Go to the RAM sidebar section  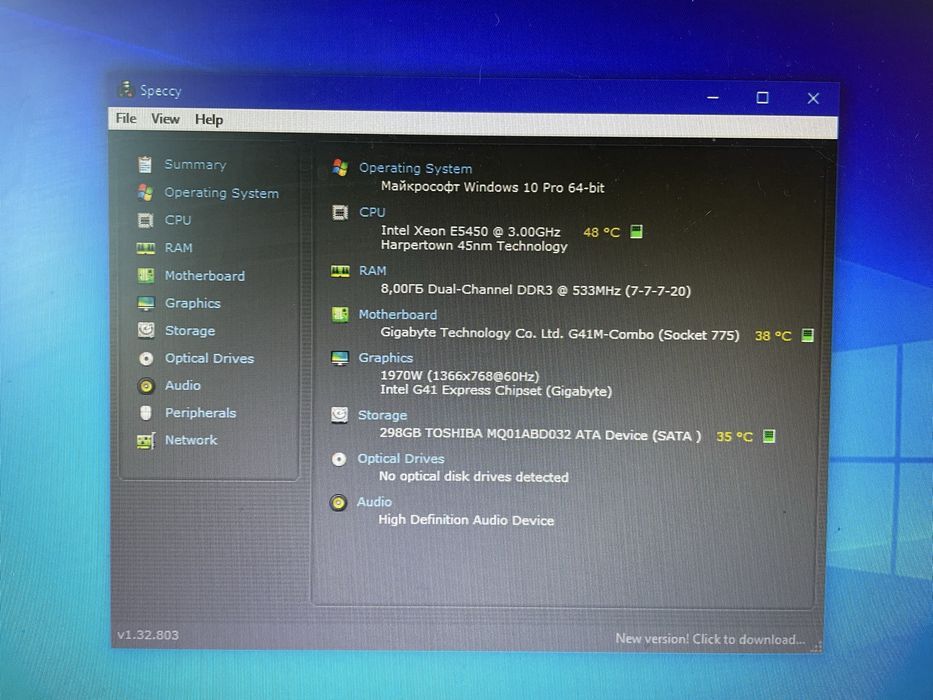179,248
